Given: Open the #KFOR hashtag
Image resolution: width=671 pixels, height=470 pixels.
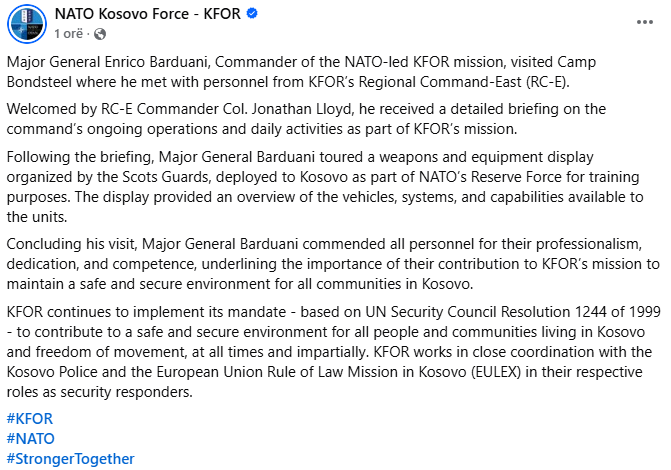Looking at the screenshot, I should (29, 418).
